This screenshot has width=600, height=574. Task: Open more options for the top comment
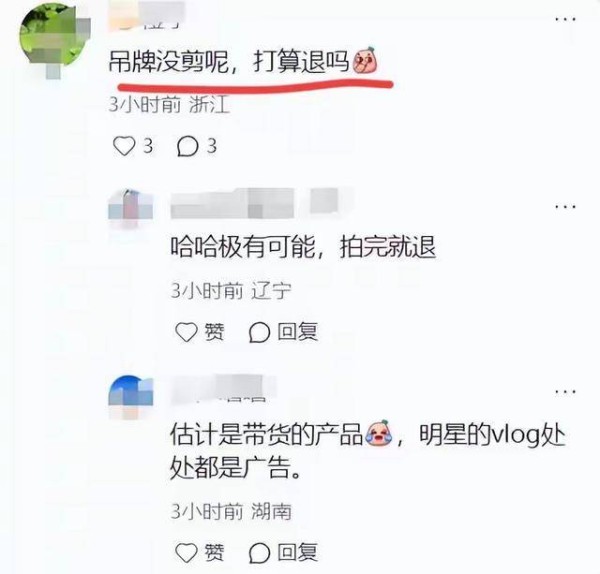pyautogui.click(x=566, y=19)
